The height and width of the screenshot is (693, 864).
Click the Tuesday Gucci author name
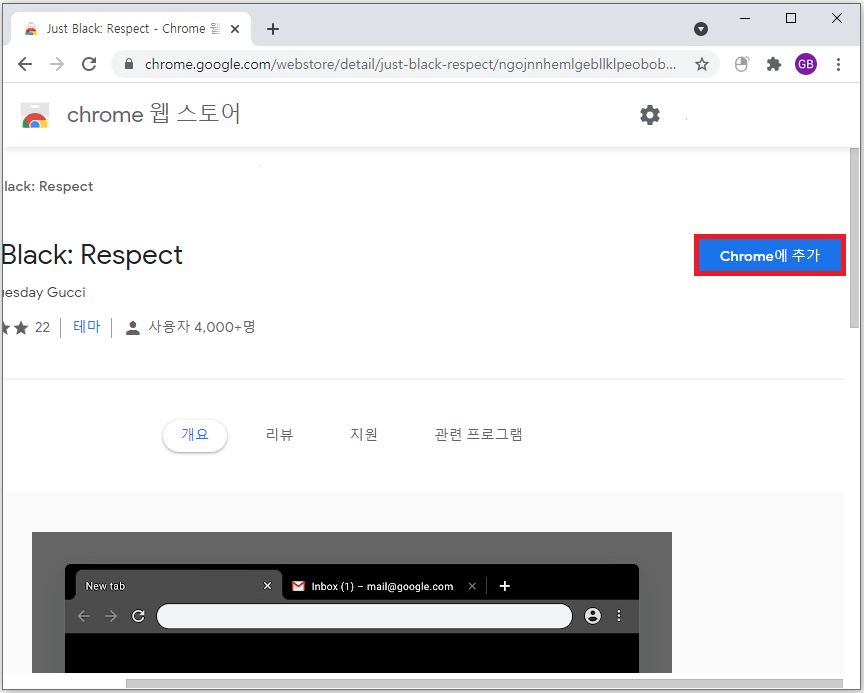tap(44, 292)
